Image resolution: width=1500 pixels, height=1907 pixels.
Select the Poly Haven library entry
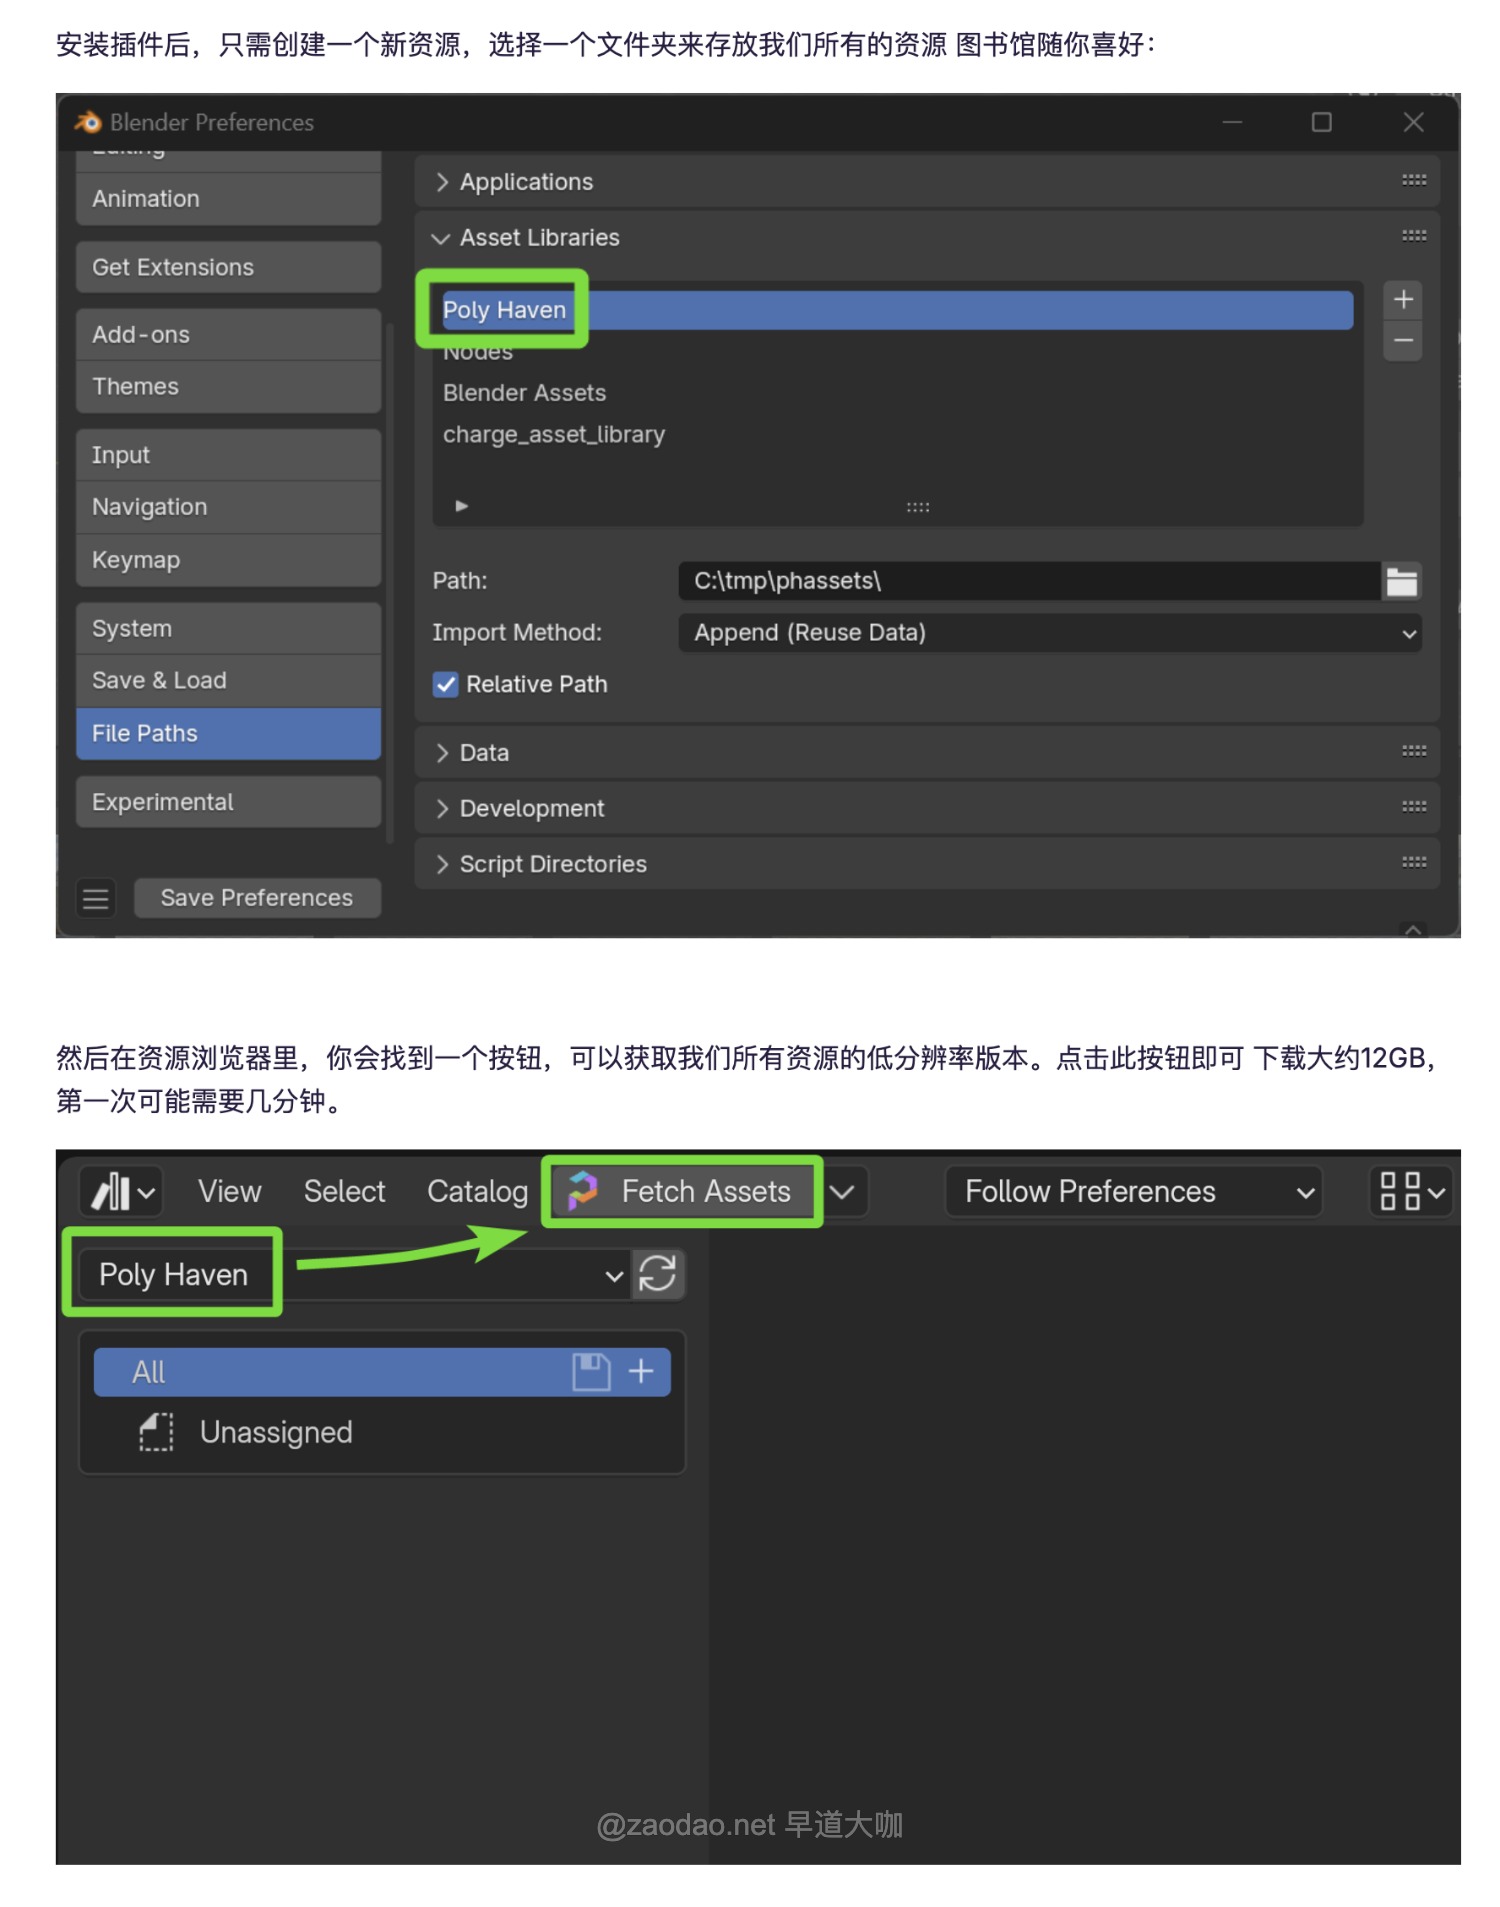(897, 310)
